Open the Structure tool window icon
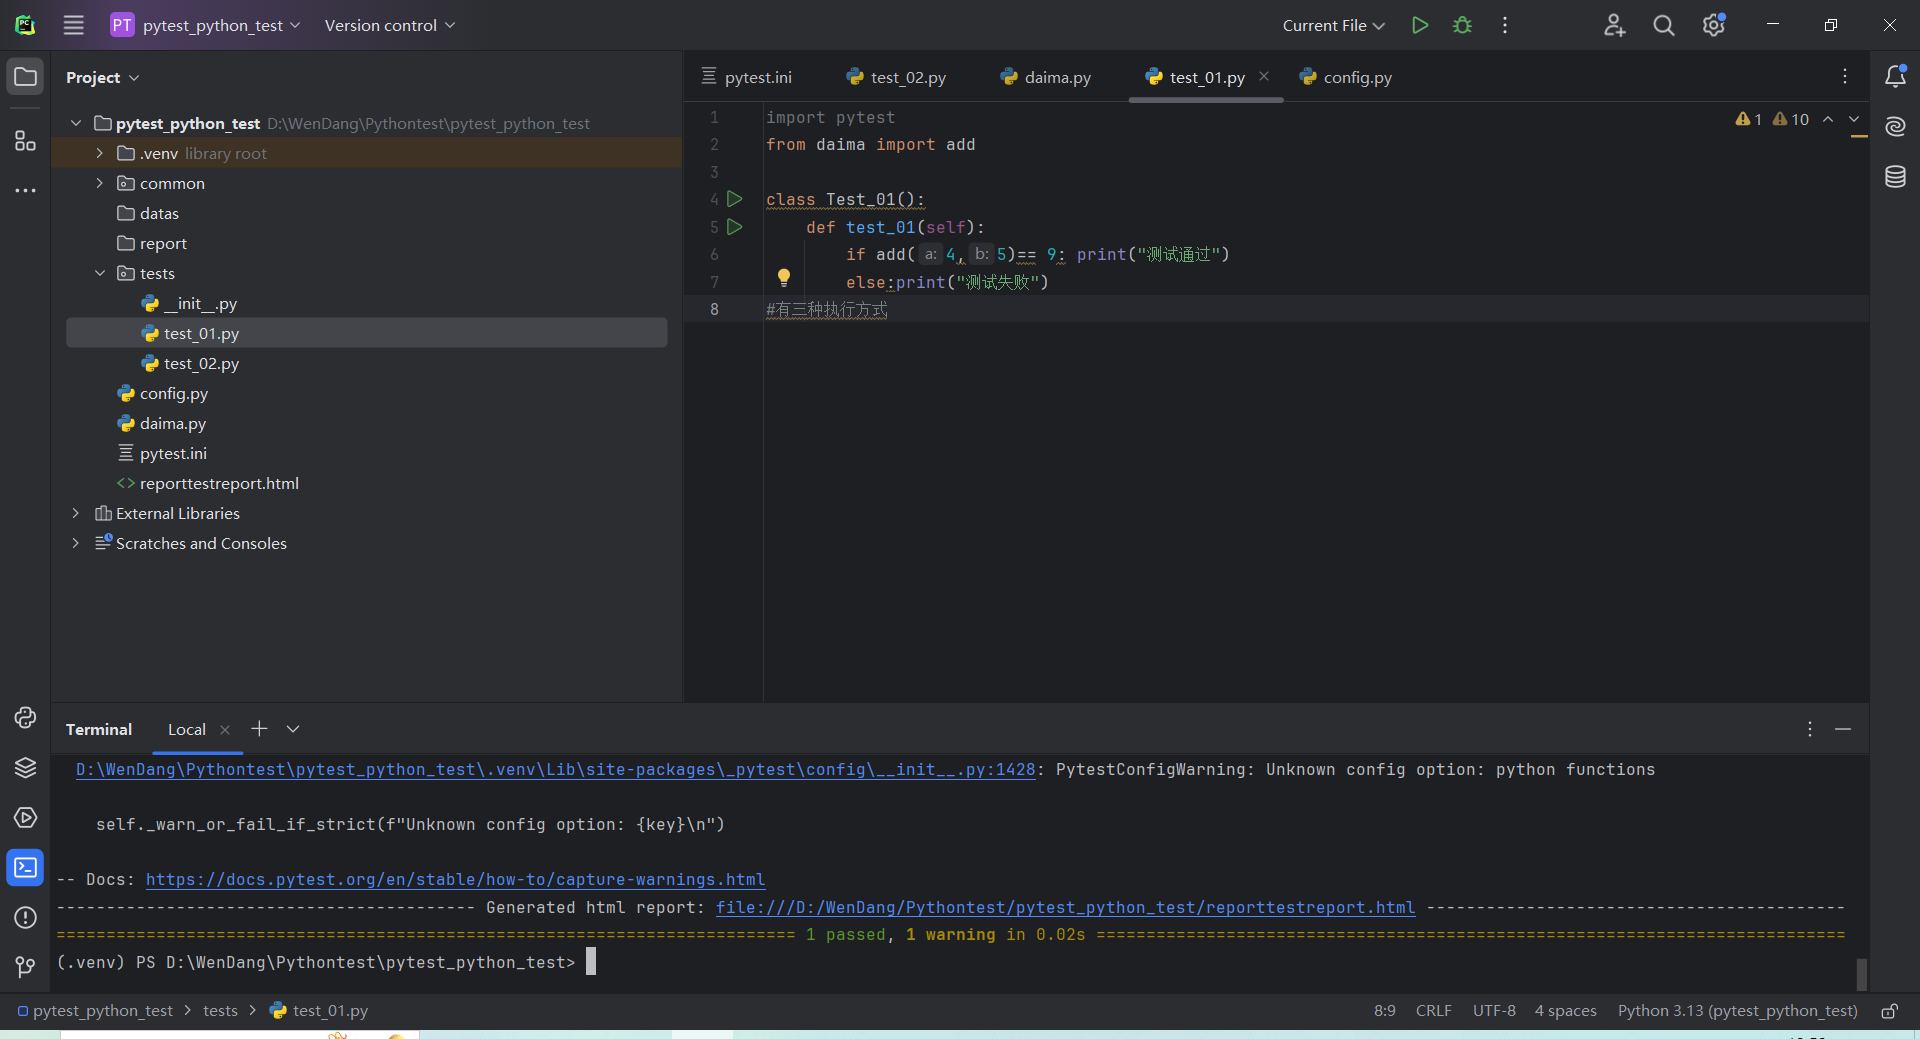This screenshot has height=1039, width=1920. pos(26,141)
